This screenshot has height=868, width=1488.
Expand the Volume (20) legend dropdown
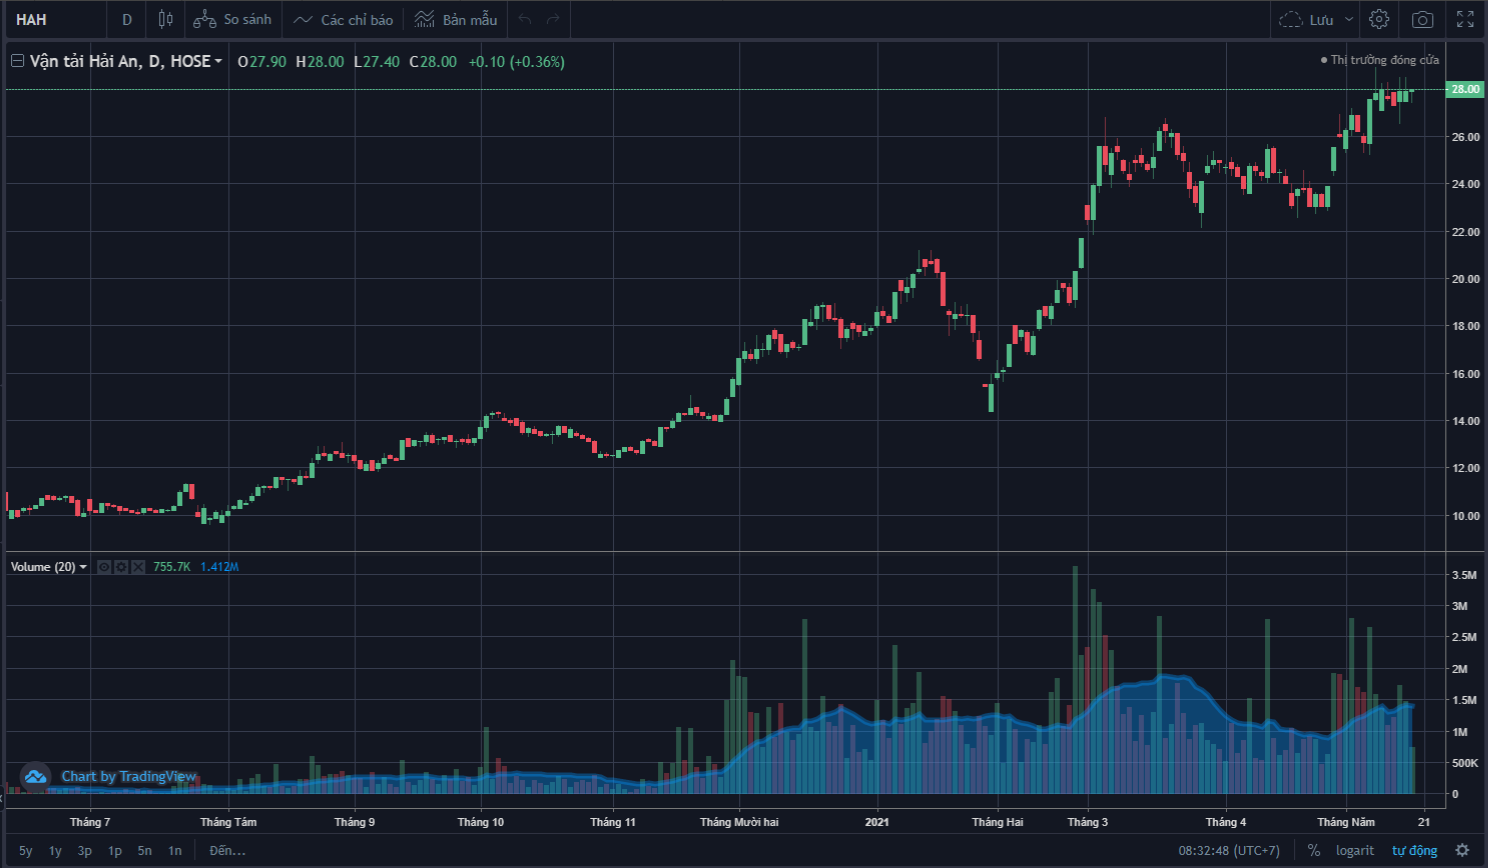pyautogui.click(x=83, y=567)
